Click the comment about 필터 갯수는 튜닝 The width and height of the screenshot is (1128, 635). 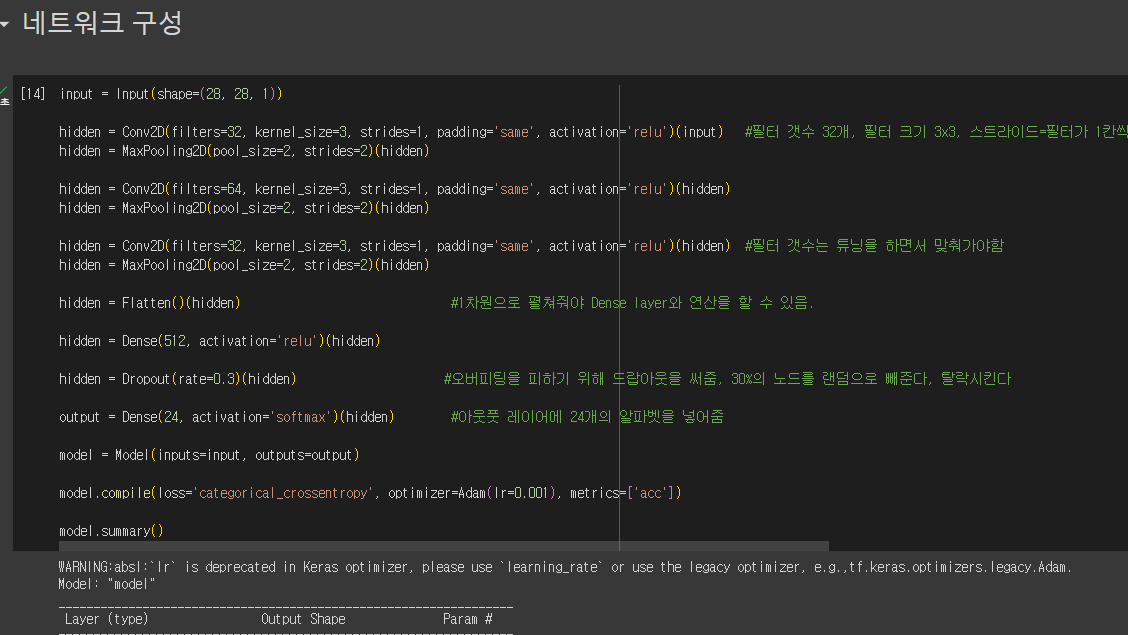(x=874, y=246)
